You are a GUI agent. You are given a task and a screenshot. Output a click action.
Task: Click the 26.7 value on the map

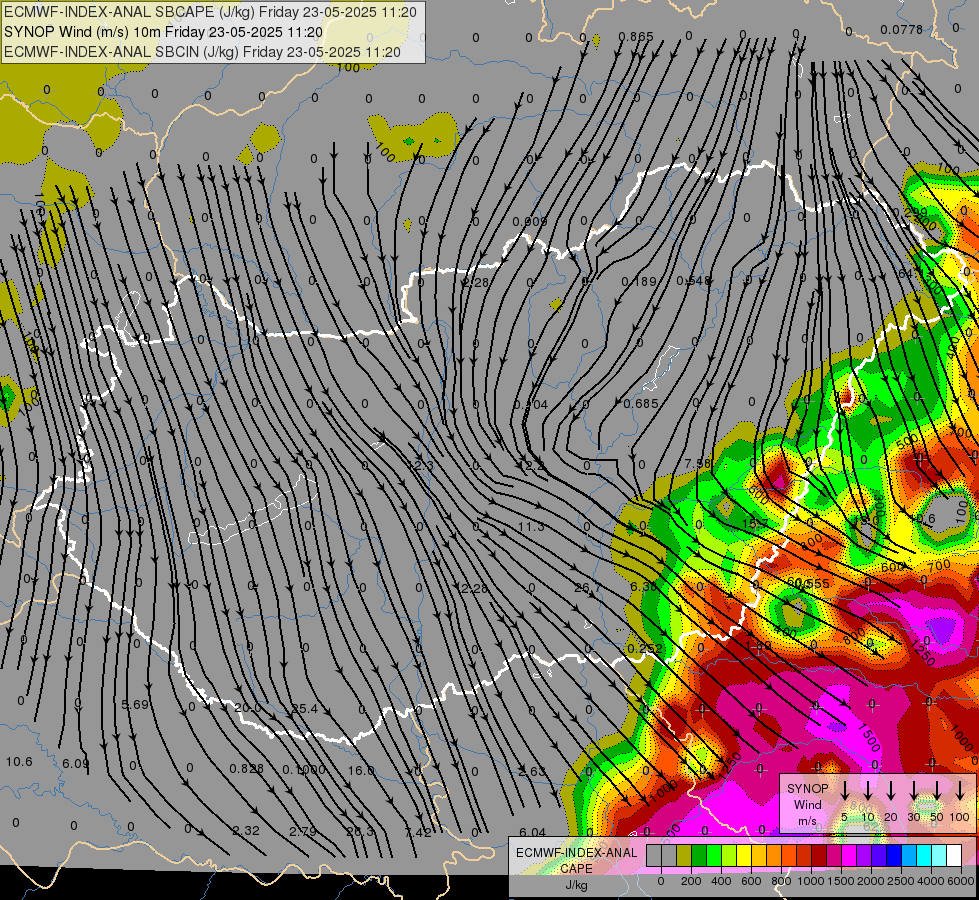pyautogui.click(x=587, y=588)
